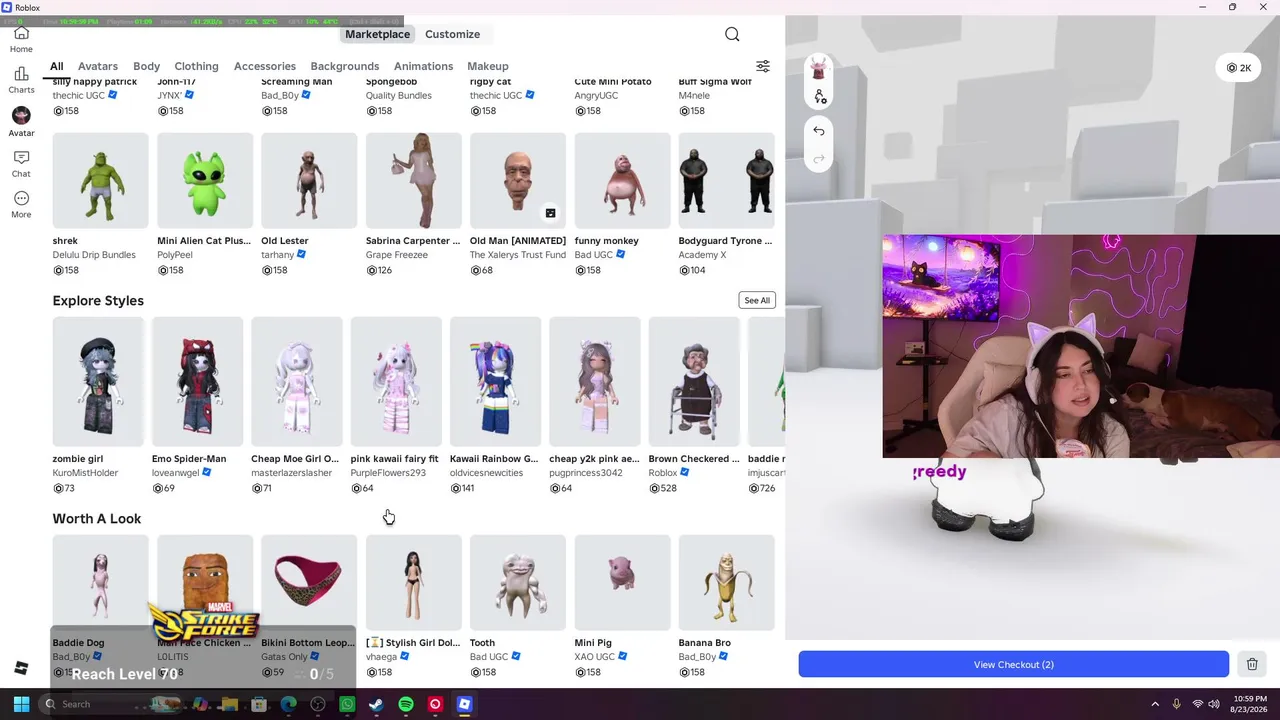Switch to the Marketplace tab
This screenshot has width=1280, height=720.
click(x=377, y=34)
